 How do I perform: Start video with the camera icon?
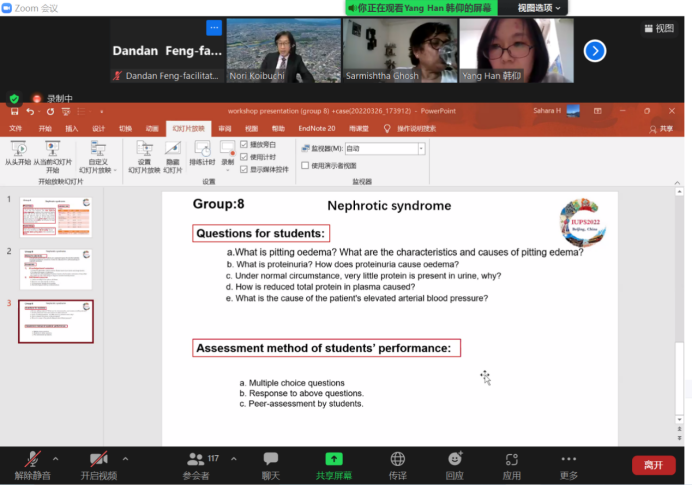99,460
